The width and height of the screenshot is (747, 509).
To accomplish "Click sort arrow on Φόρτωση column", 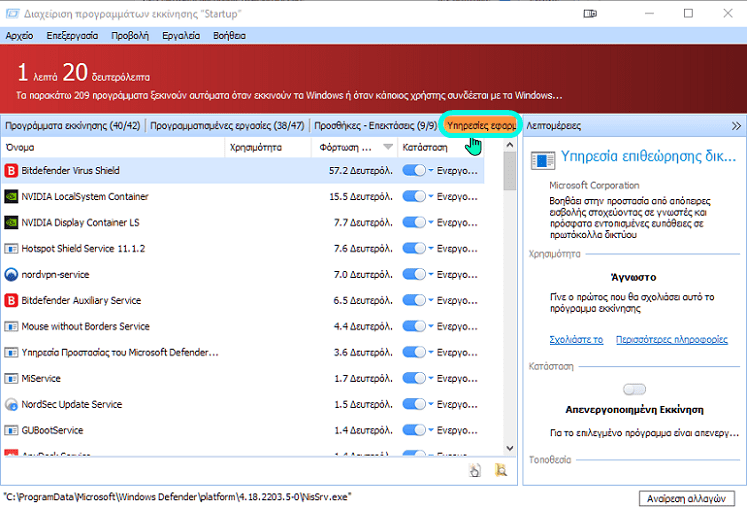I will (x=388, y=147).
